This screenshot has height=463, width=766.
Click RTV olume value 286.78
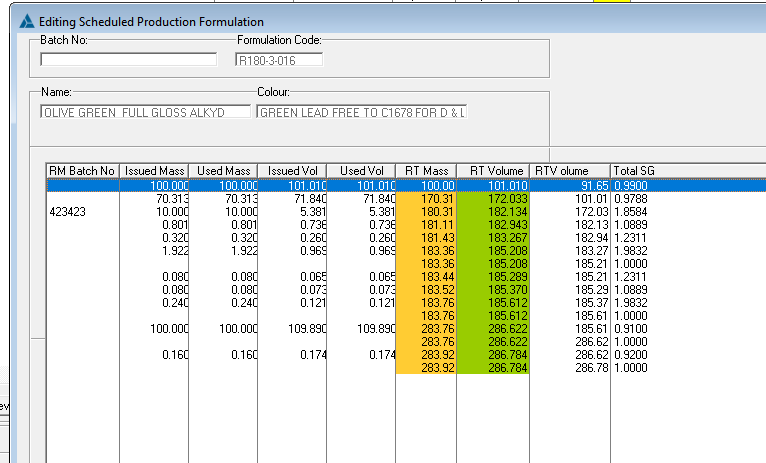point(592,368)
